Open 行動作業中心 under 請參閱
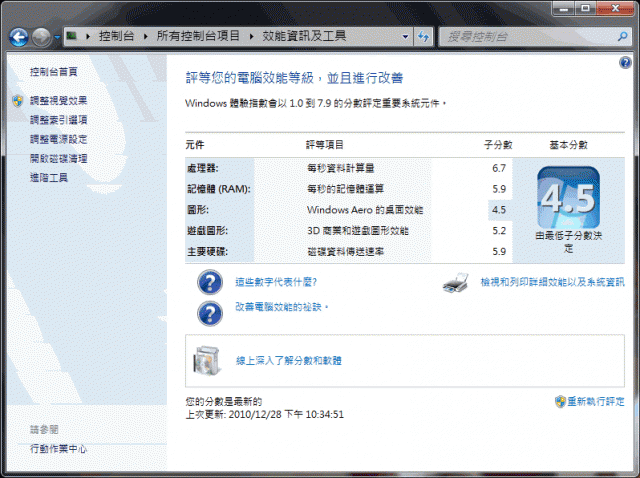Screen dimensions: 640x478 (x=58, y=449)
